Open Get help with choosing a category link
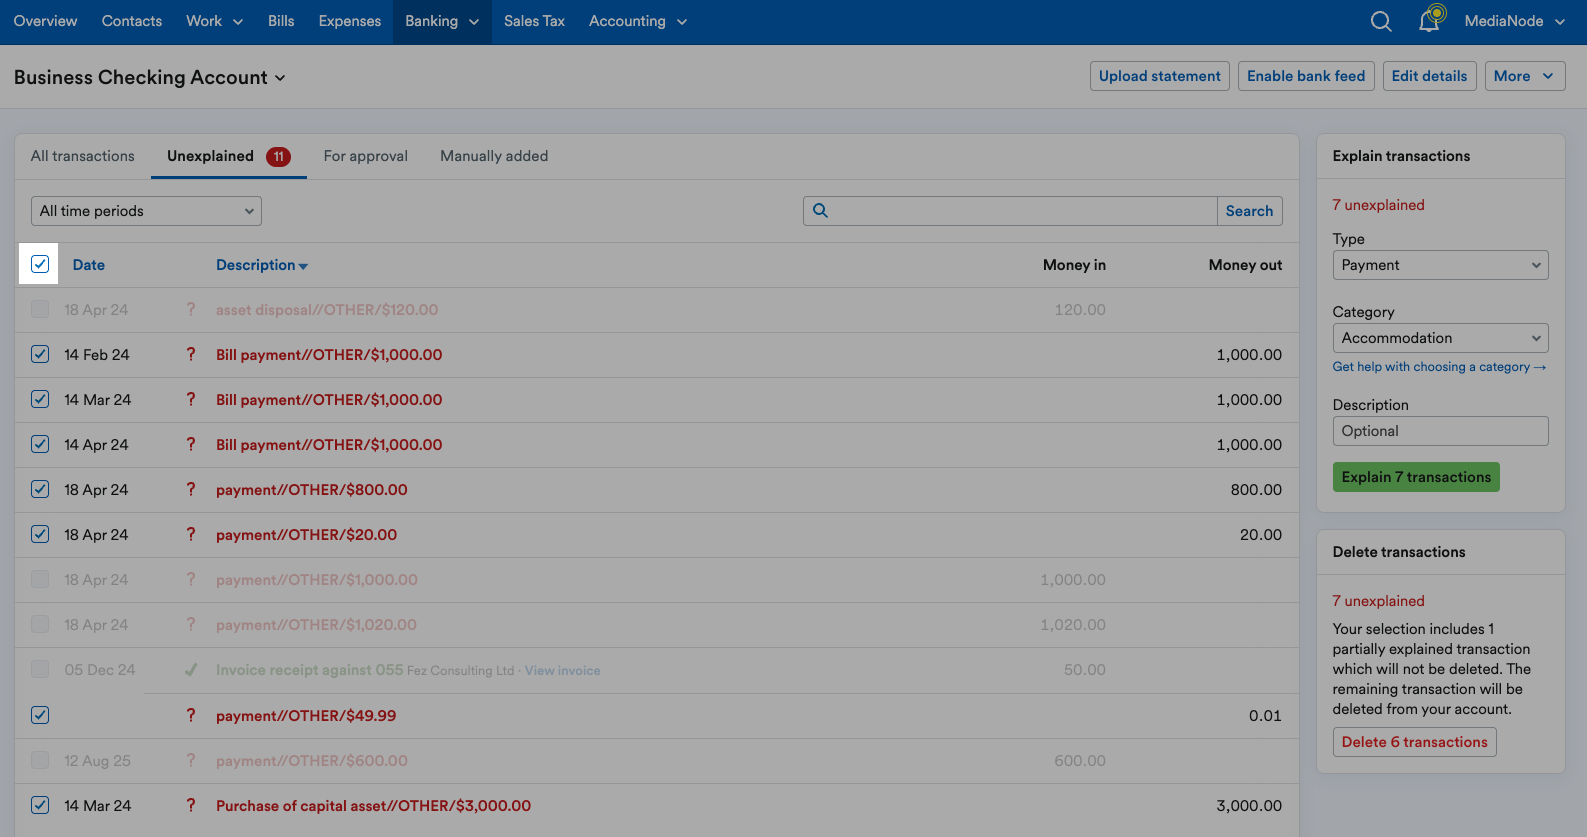1587x837 pixels. [x=1440, y=367]
